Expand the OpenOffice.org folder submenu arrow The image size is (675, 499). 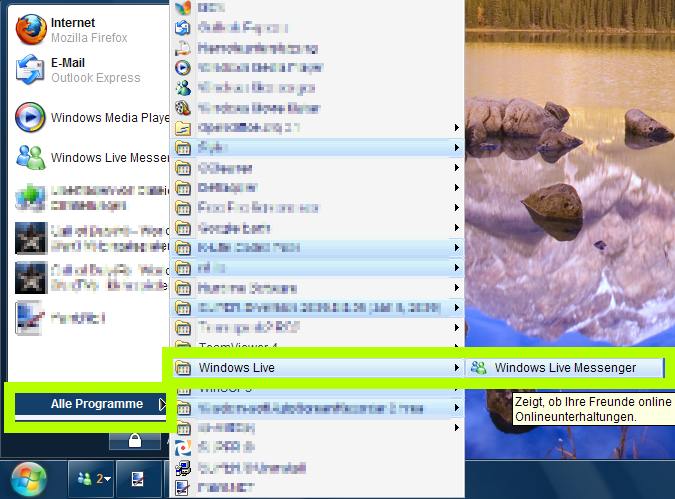pyautogui.click(x=457, y=128)
